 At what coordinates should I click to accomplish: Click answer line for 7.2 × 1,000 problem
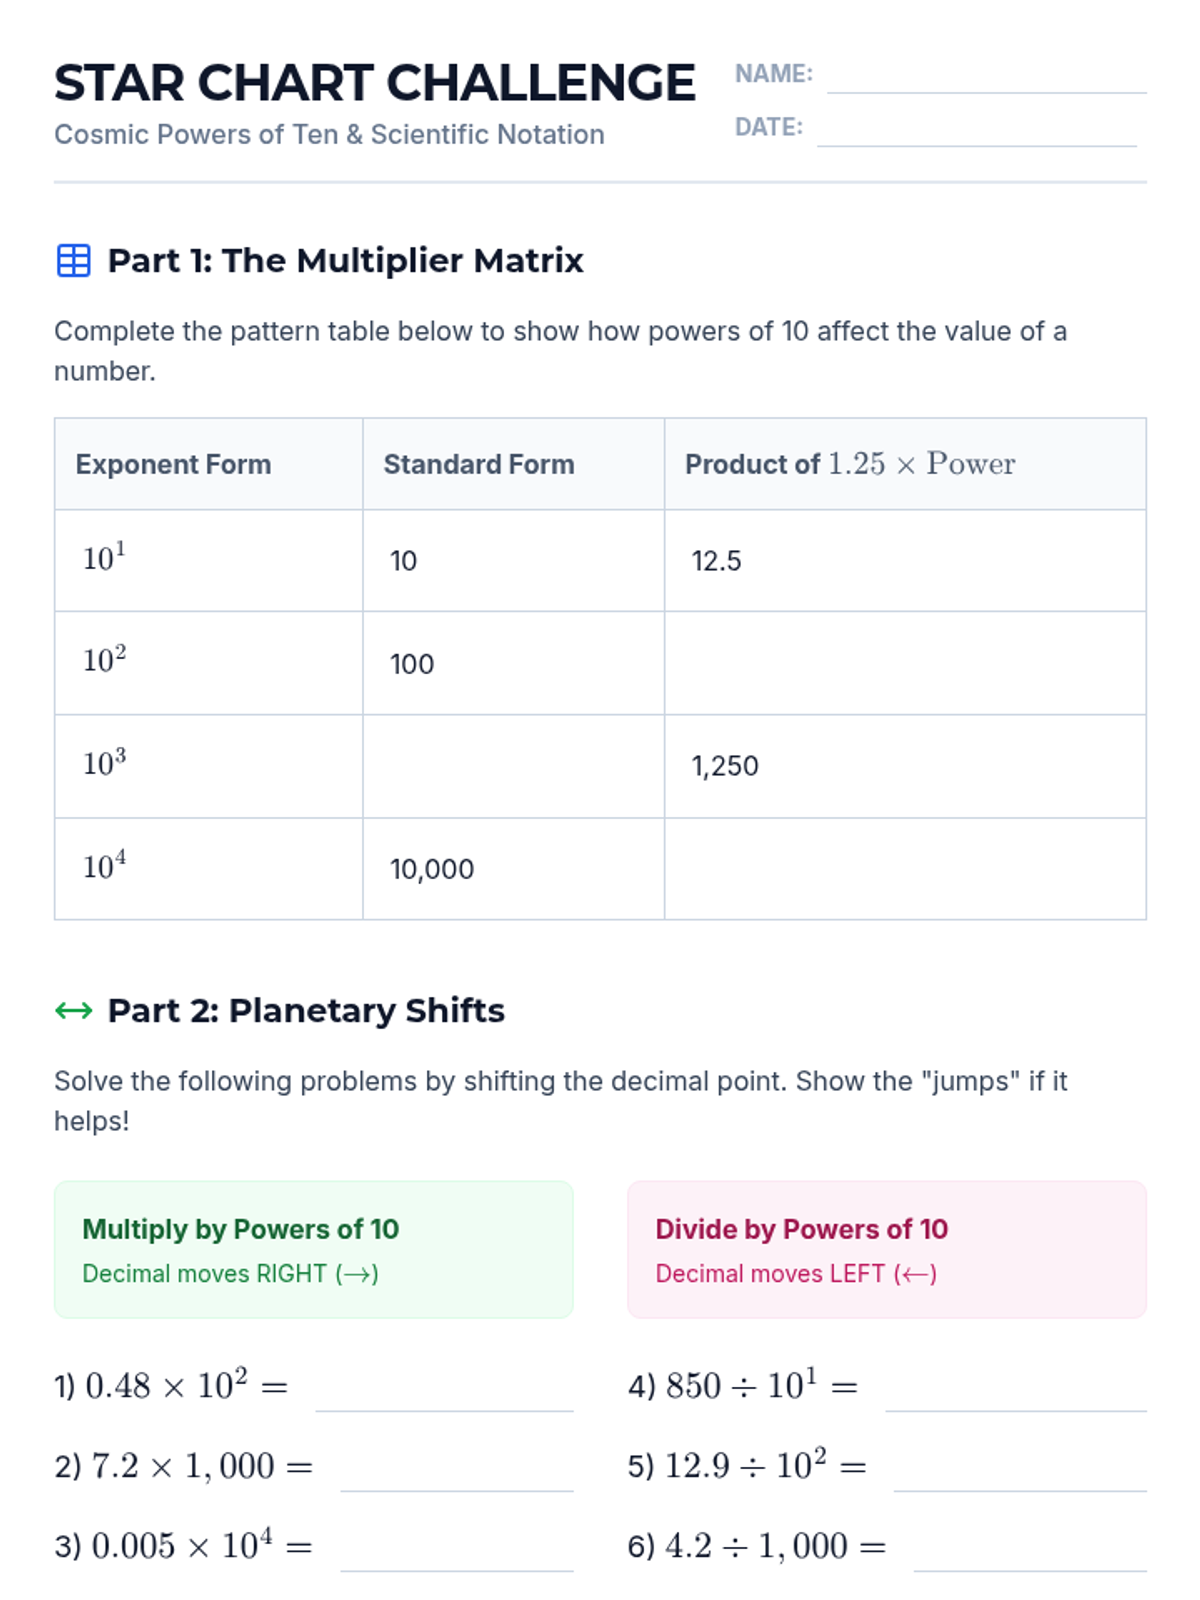tap(456, 1474)
